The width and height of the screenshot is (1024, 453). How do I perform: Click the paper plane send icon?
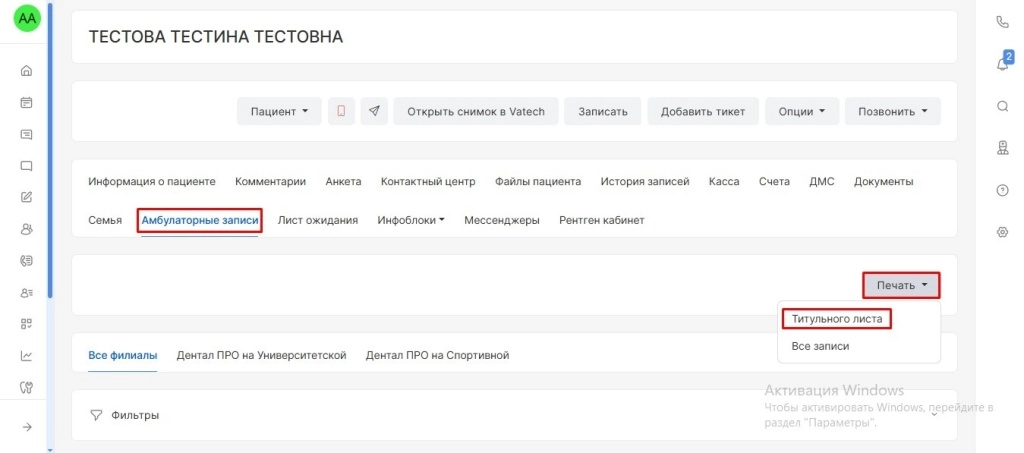point(374,111)
